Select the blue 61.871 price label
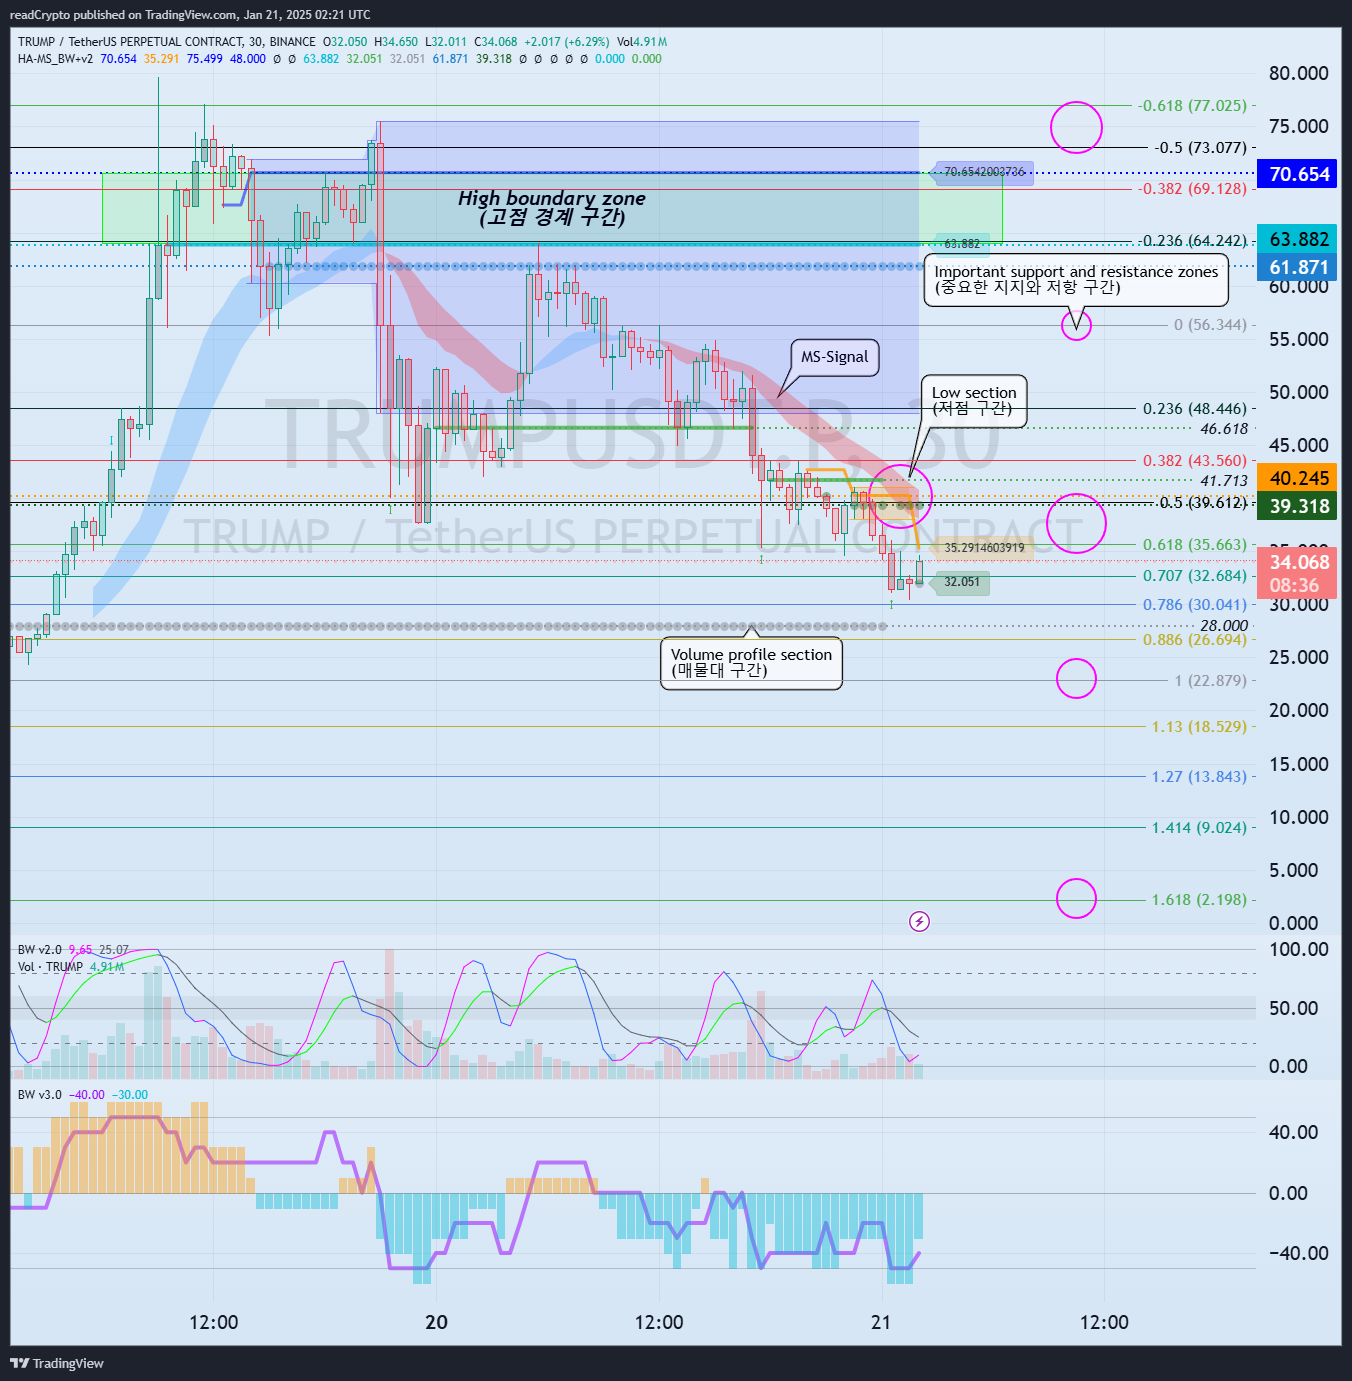Image resolution: width=1352 pixels, height=1381 pixels. (1299, 267)
